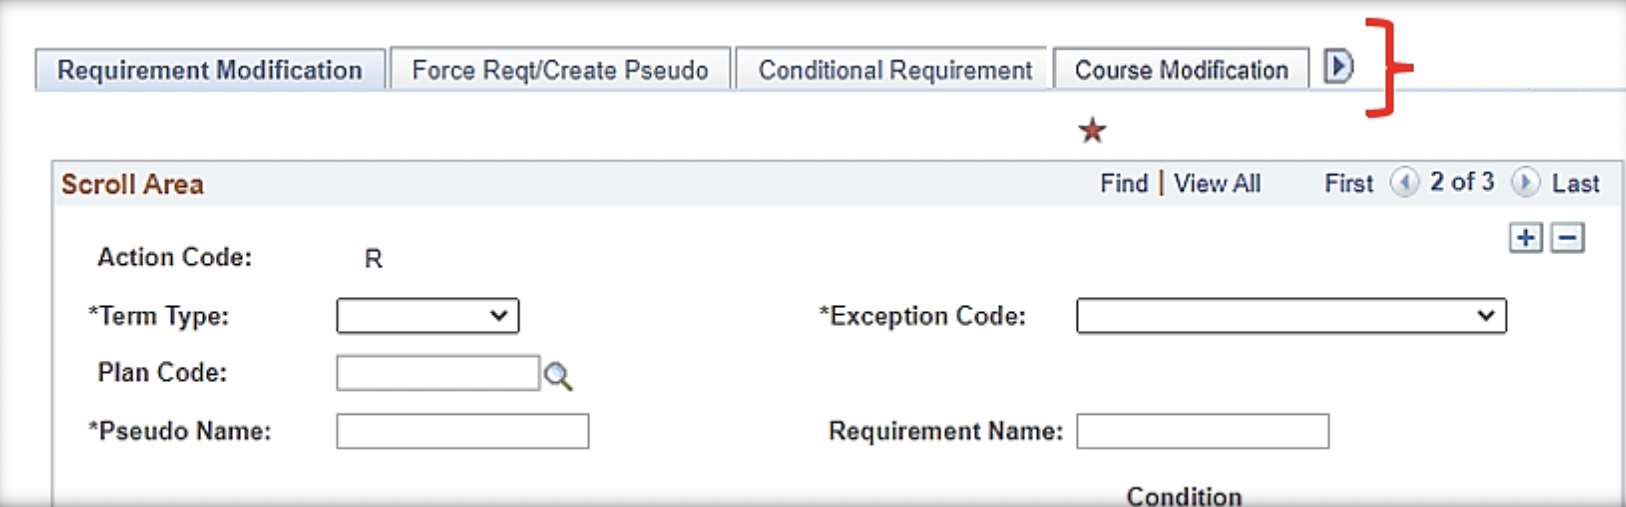Click the red star marker

click(1092, 130)
